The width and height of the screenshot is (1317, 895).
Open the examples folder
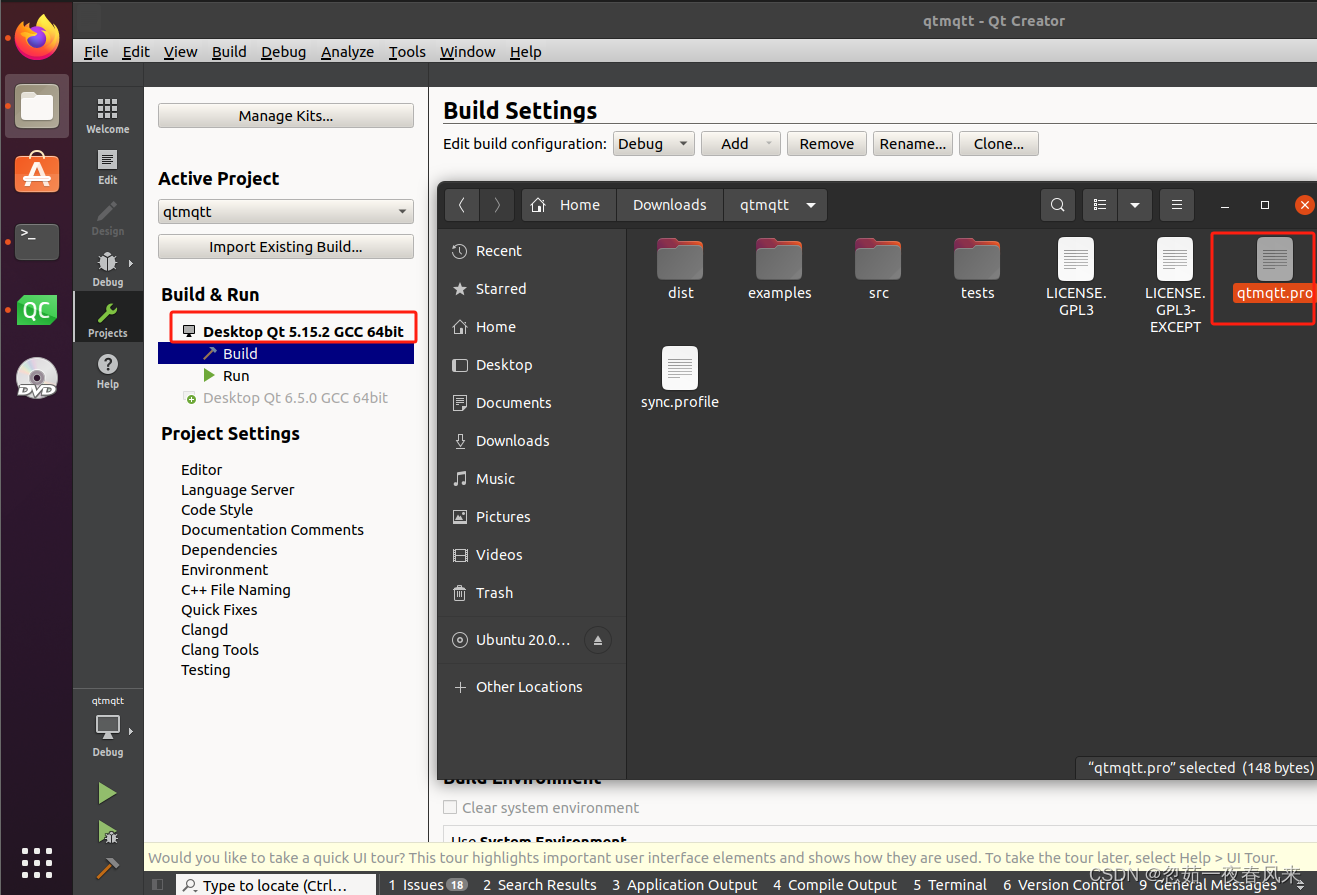(x=780, y=269)
